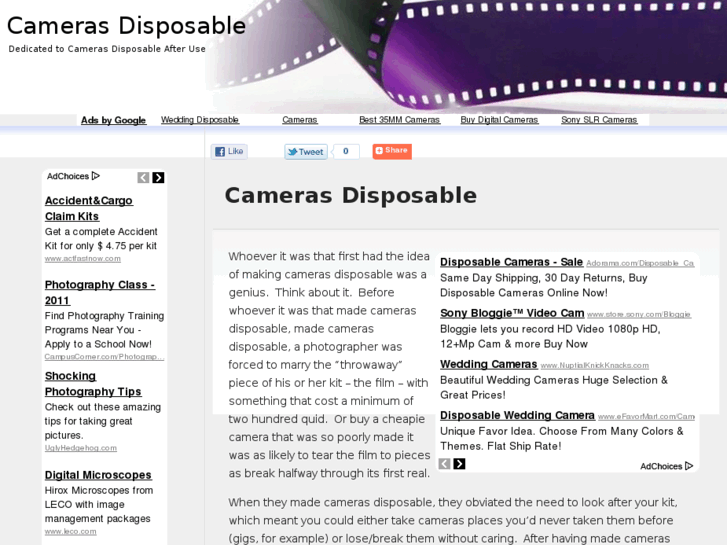Screen dimensions: 727x545
Task: Click the orange Share button
Action: tap(392, 151)
